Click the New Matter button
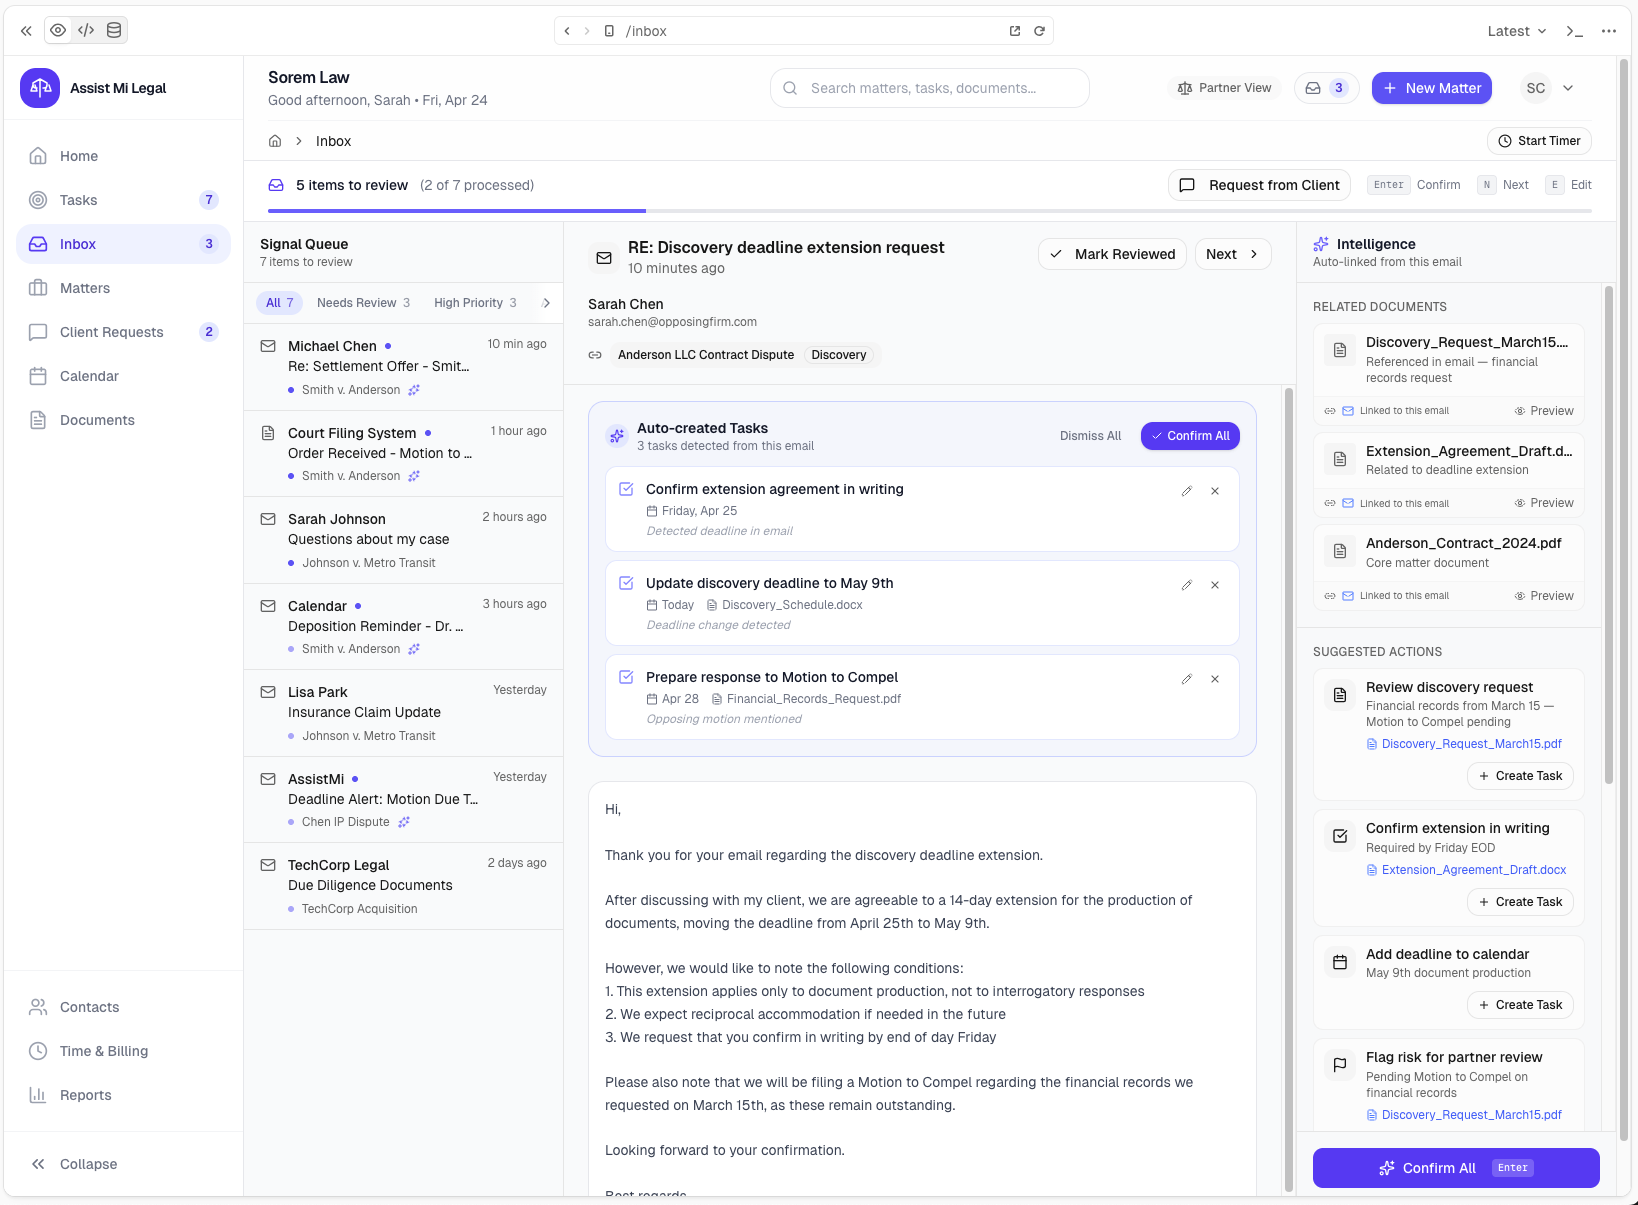This screenshot has width=1638, height=1205. coord(1431,88)
